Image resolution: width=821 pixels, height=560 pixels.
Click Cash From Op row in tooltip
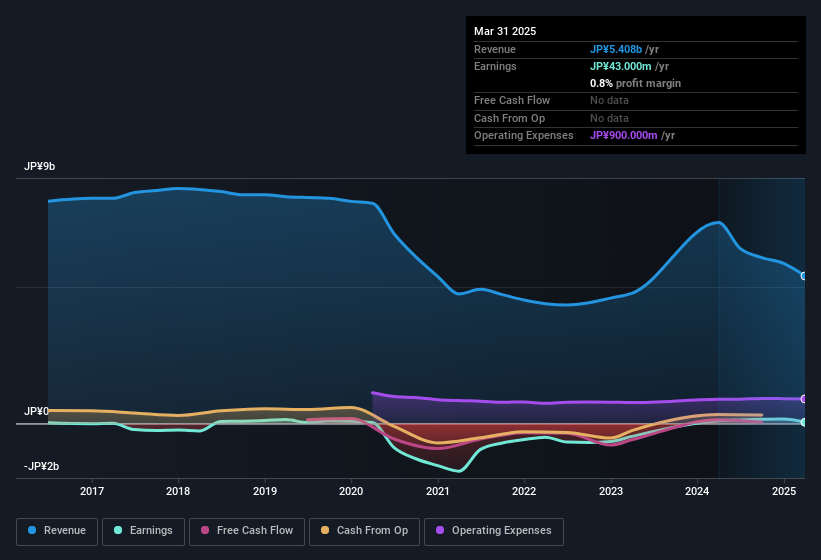[x=636, y=118]
